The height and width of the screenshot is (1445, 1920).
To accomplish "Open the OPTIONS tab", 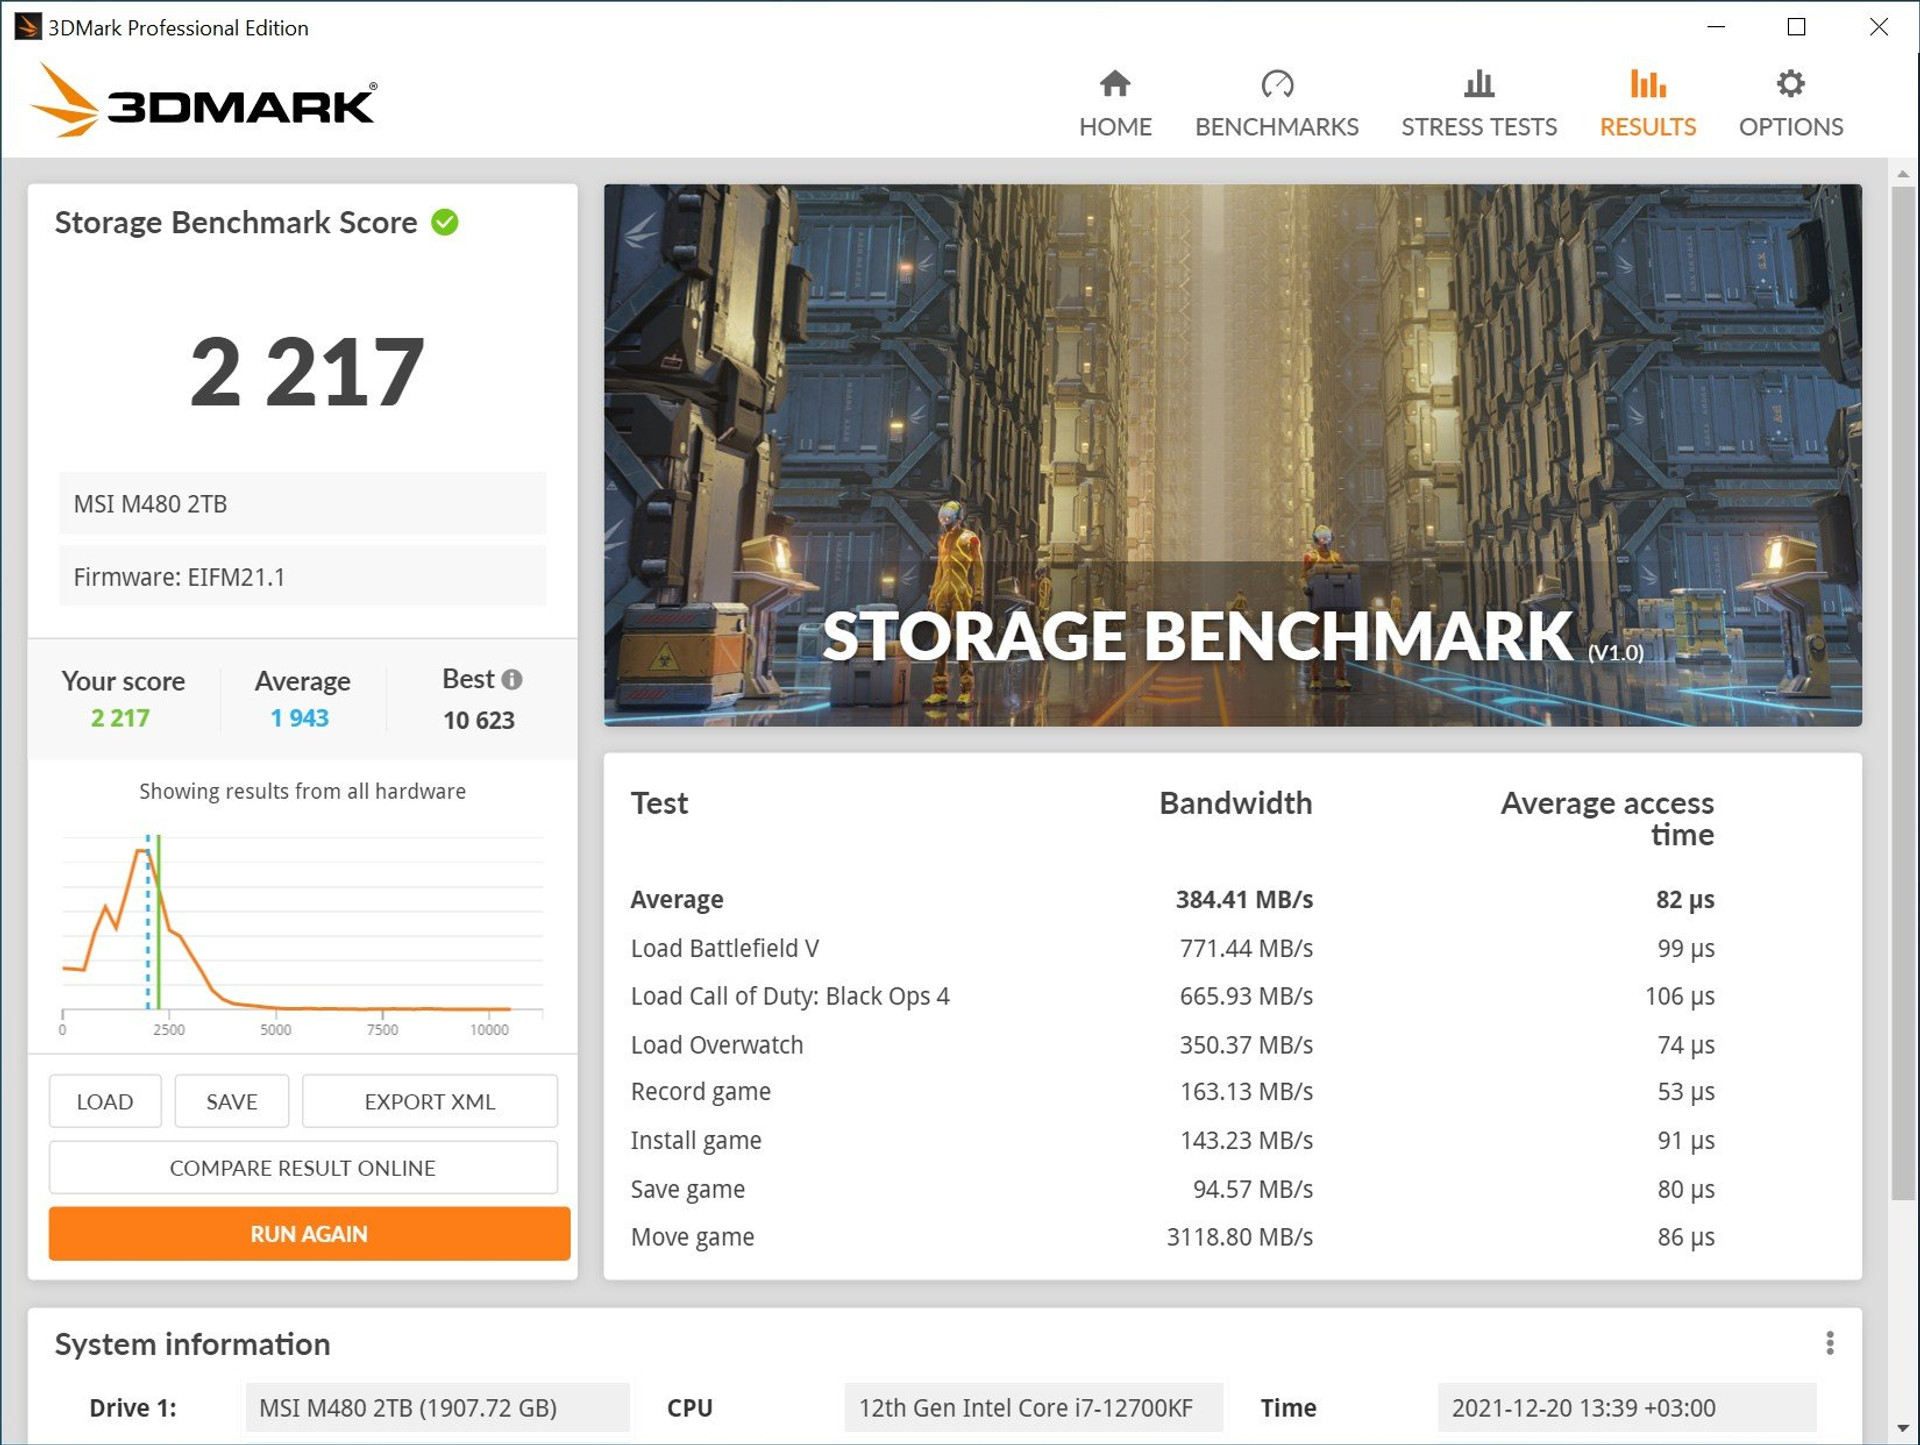I will coord(1790,104).
